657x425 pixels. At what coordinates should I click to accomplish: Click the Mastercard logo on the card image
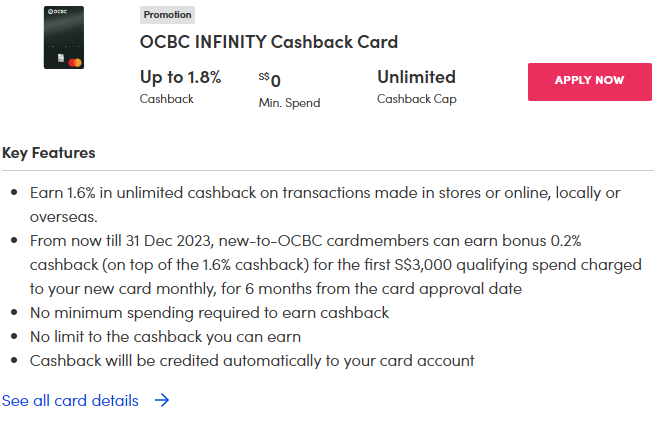pos(75,62)
